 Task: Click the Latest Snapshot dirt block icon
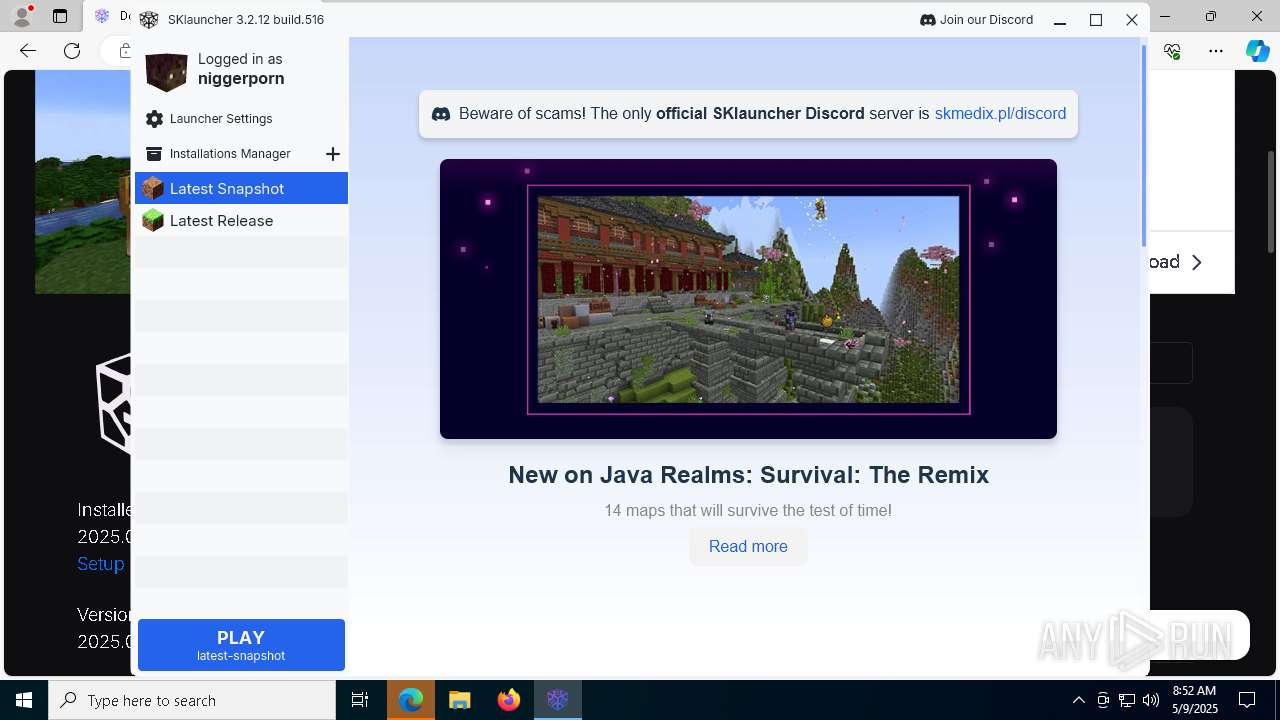153,188
